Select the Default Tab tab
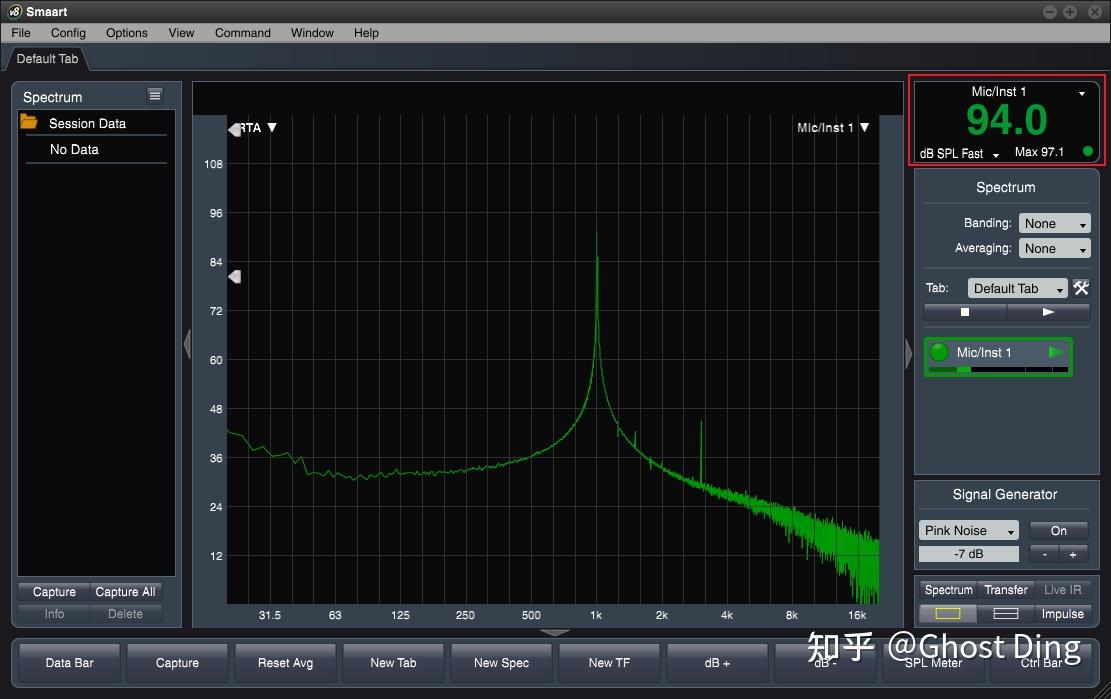The width and height of the screenshot is (1111, 699). (45, 59)
